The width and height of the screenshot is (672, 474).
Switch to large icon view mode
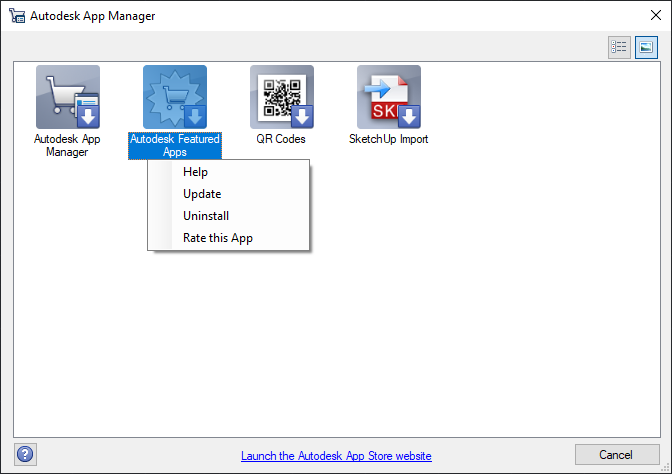[646, 47]
